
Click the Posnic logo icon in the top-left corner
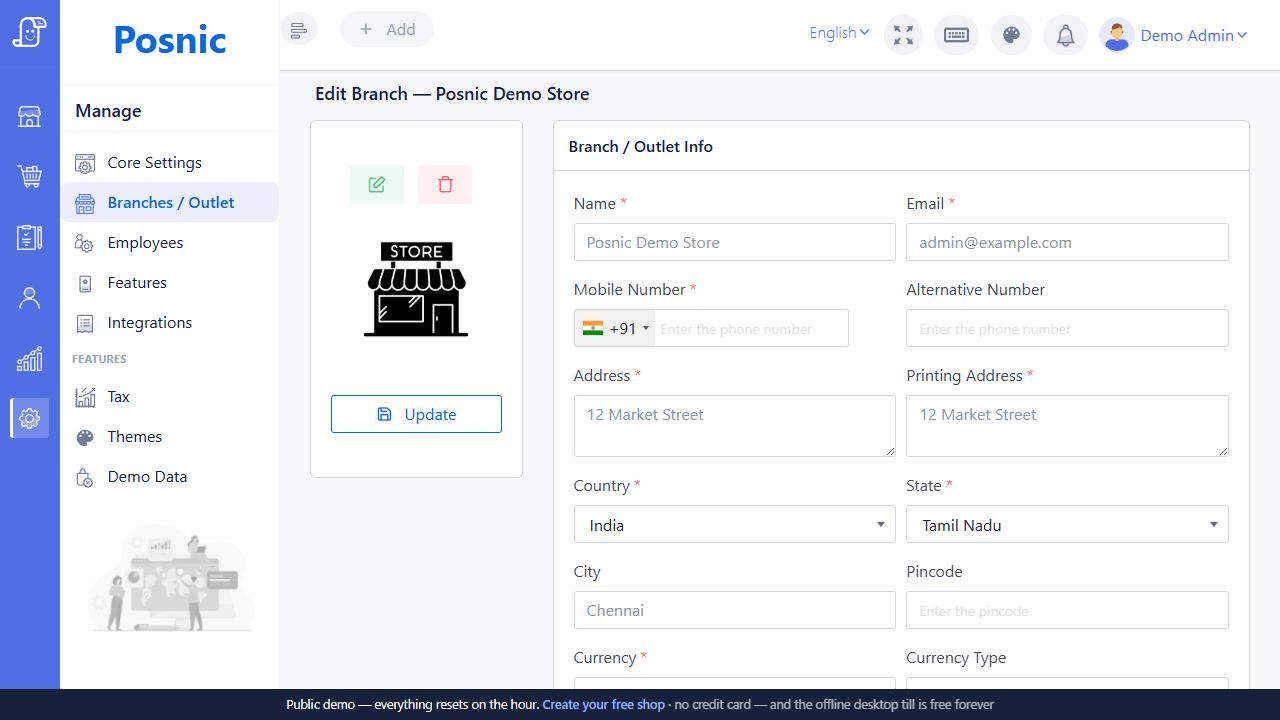[30, 32]
